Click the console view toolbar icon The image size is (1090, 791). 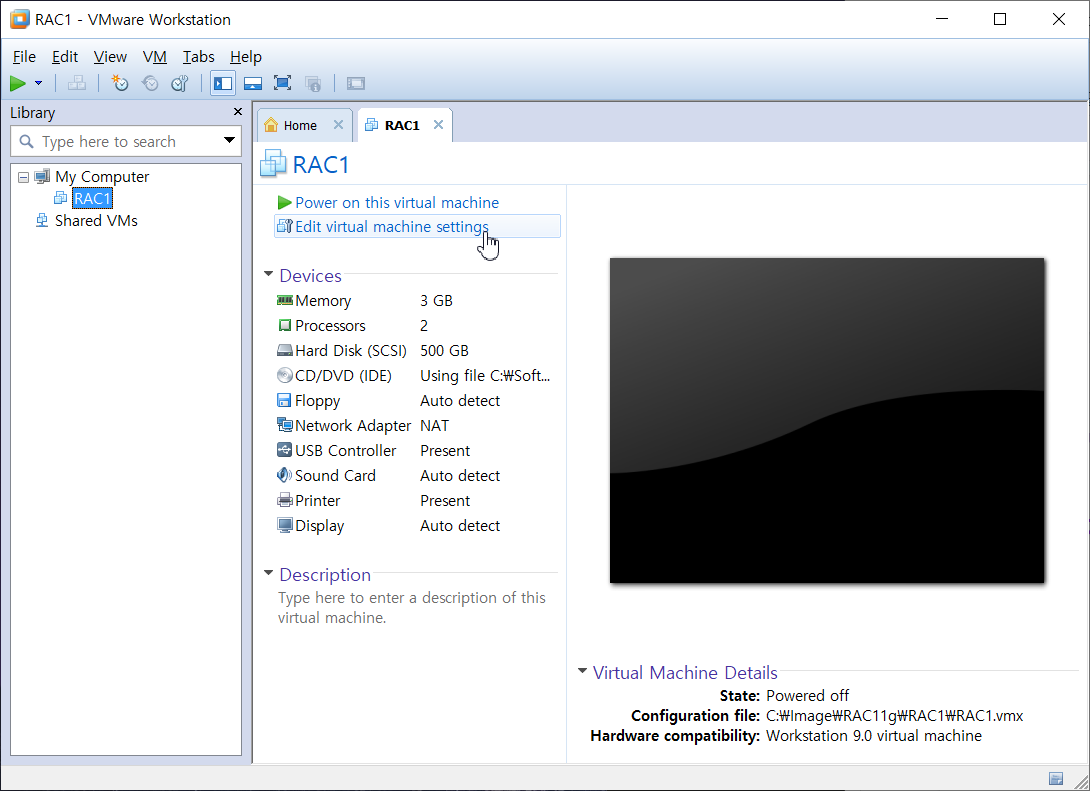point(356,84)
